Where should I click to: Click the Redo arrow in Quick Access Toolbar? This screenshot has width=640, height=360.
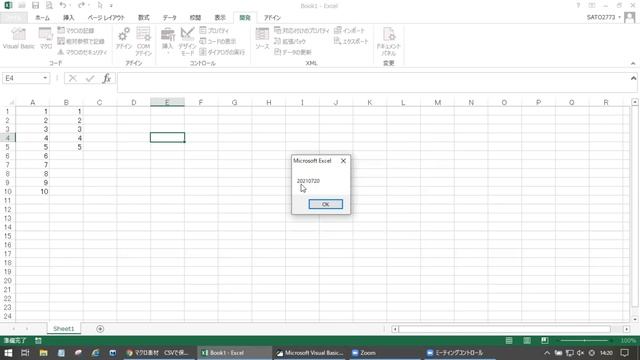point(81,5)
